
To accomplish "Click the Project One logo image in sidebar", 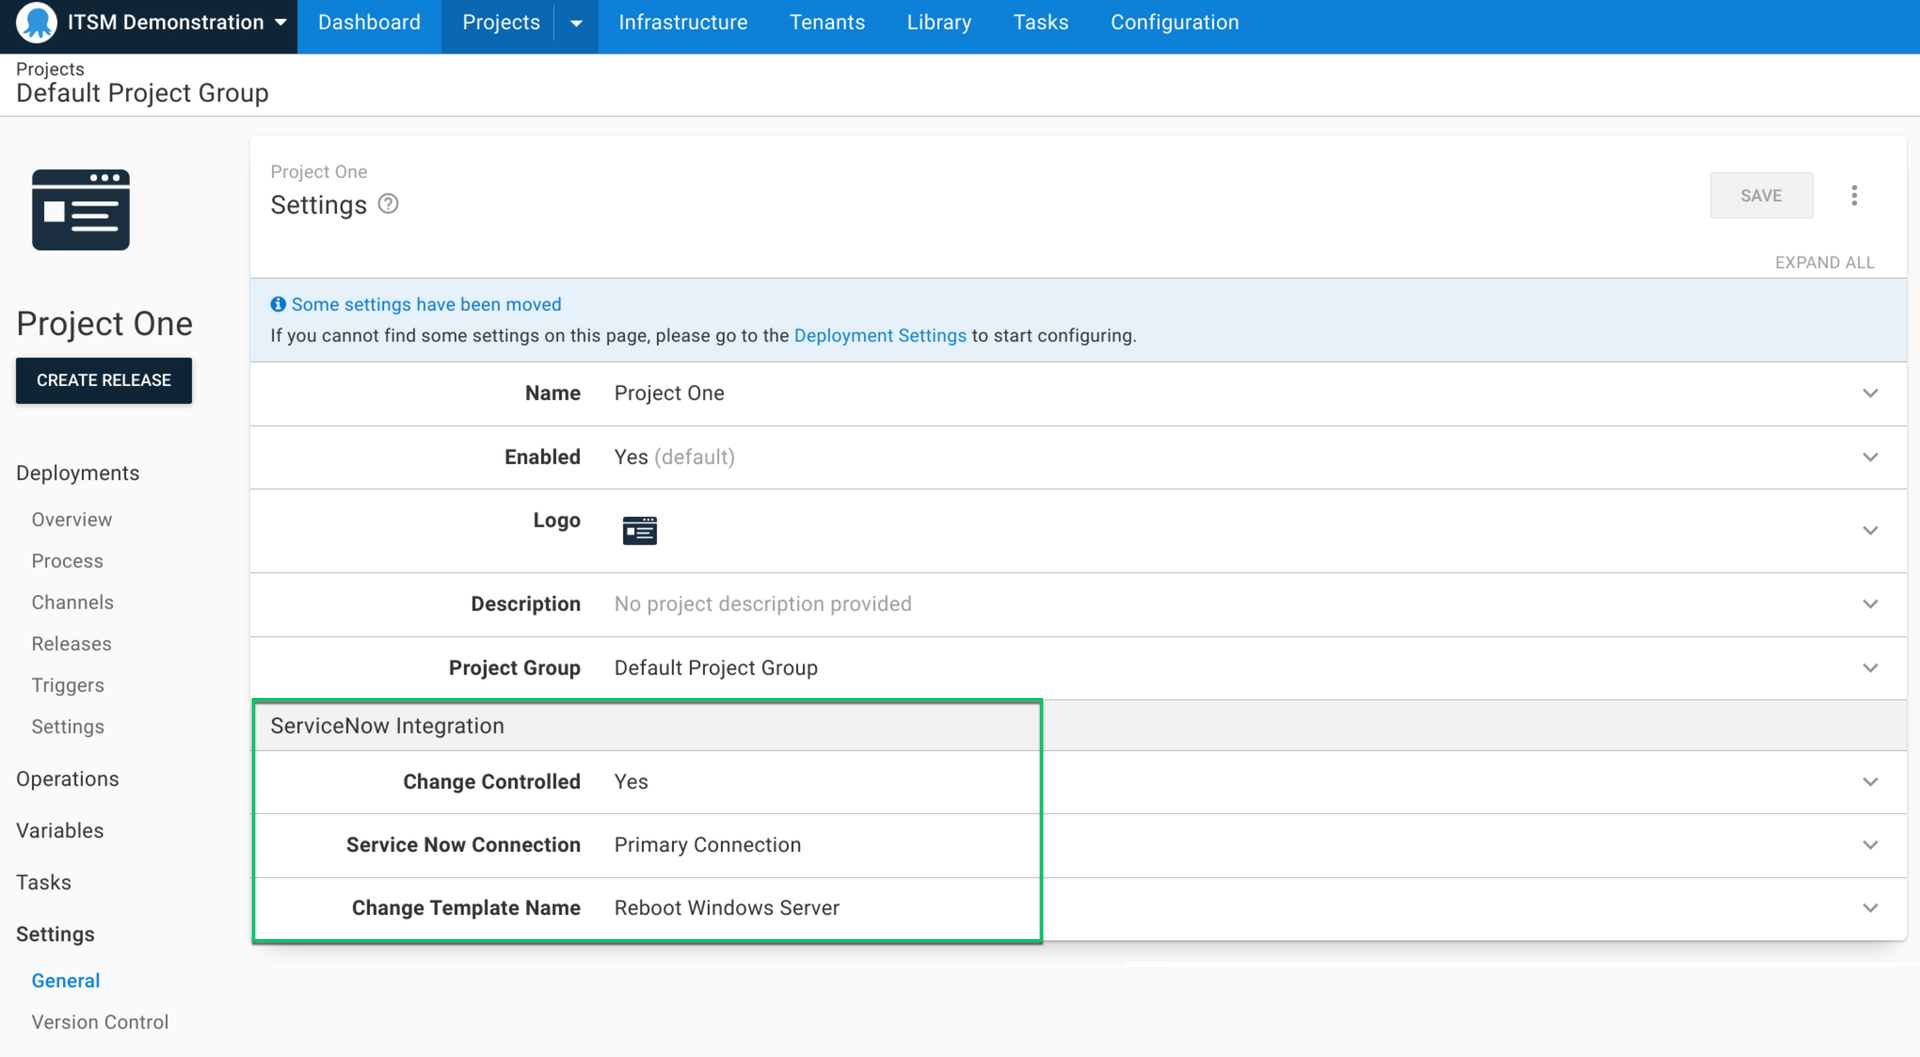I will [x=80, y=210].
